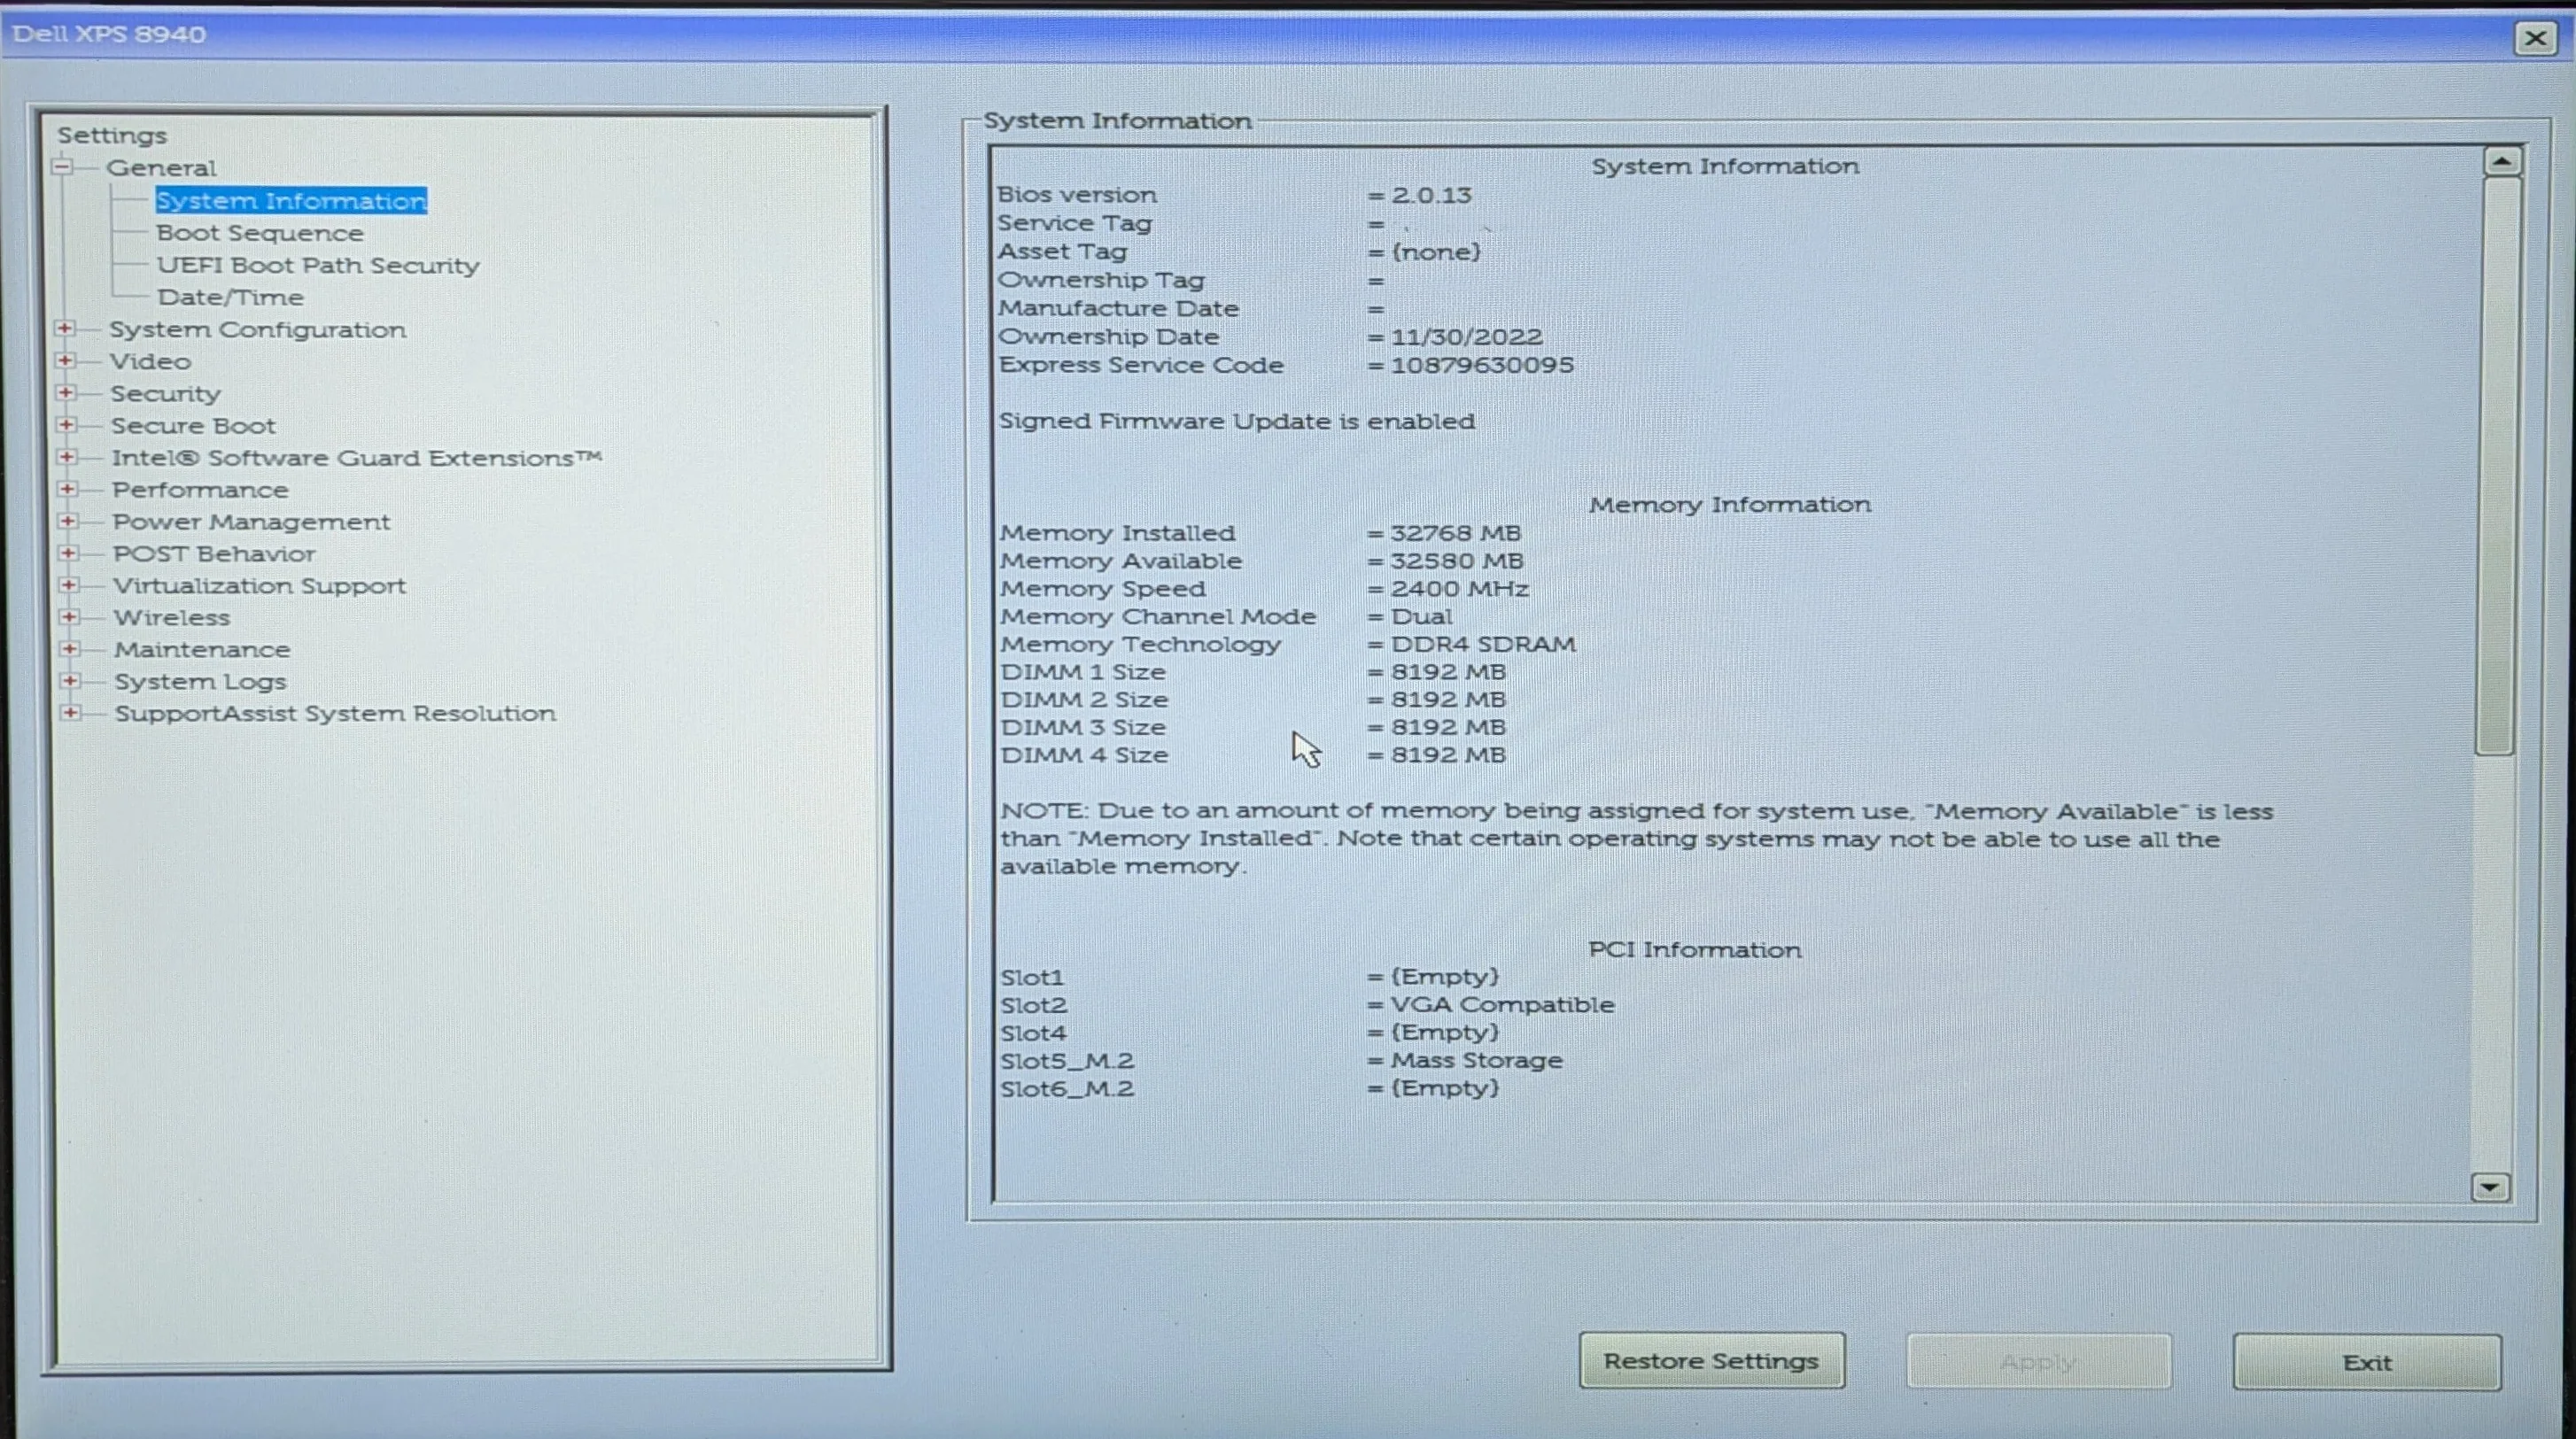Select the Wireless category label
The image size is (2576, 1439).
coord(171,618)
